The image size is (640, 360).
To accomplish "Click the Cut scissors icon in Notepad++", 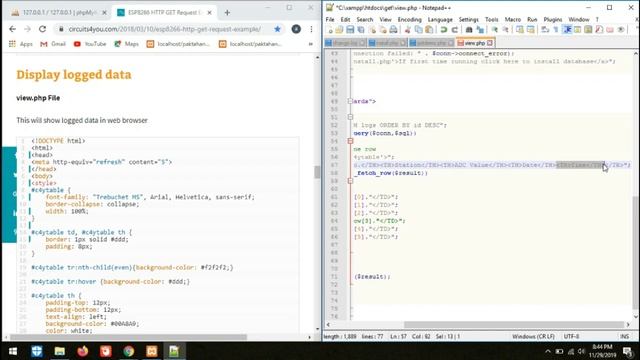I will tap(407, 29).
